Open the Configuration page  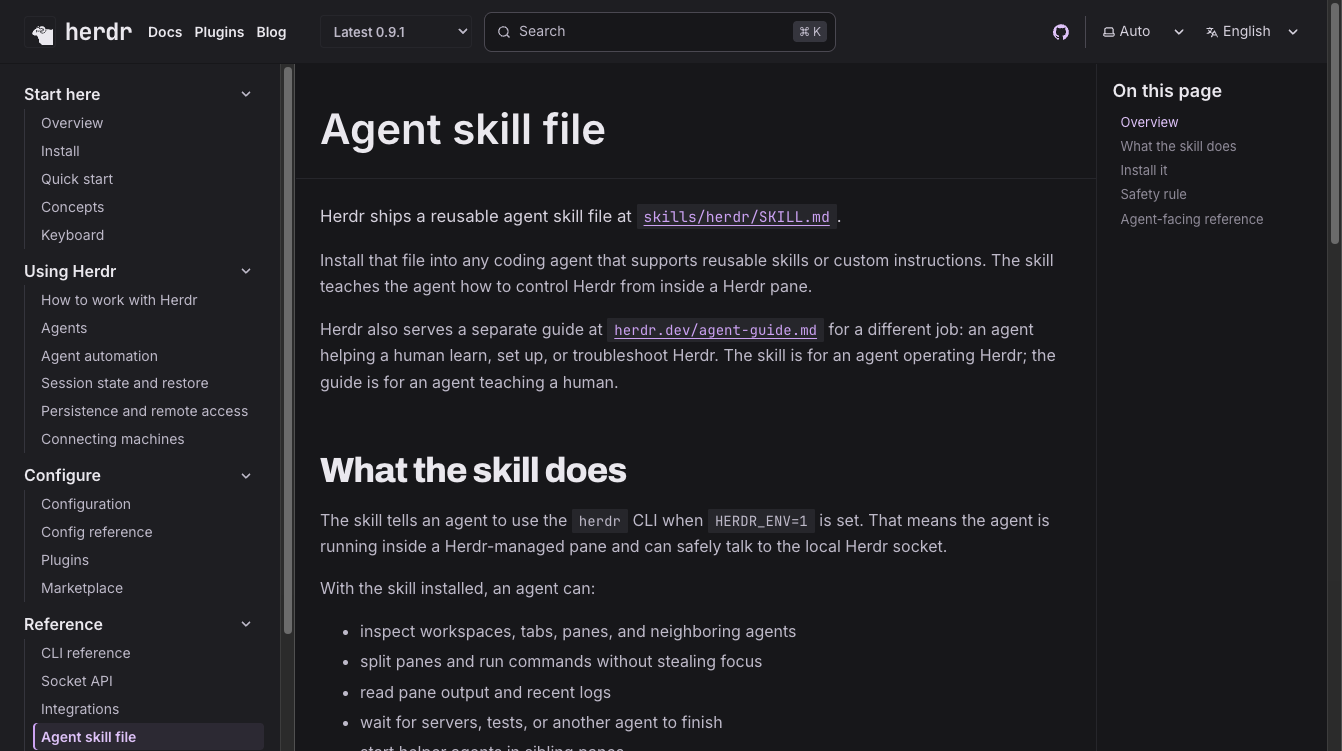pos(86,504)
